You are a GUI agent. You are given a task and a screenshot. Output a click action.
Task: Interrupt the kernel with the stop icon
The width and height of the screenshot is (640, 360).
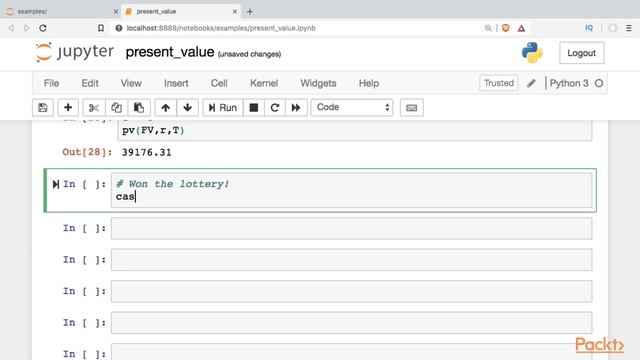pos(254,108)
